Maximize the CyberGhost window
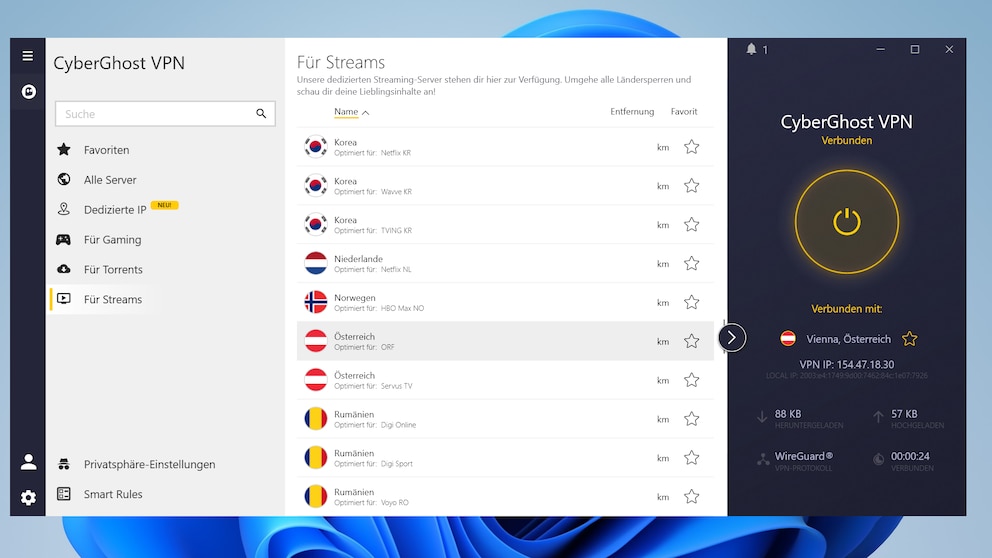Image resolution: width=992 pixels, height=558 pixels. [x=915, y=49]
